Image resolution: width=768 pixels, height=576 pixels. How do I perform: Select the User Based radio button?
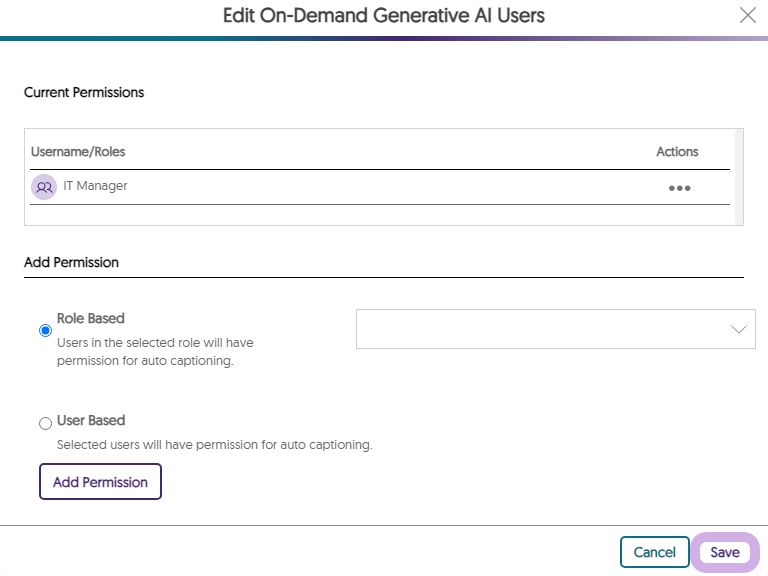[45, 423]
